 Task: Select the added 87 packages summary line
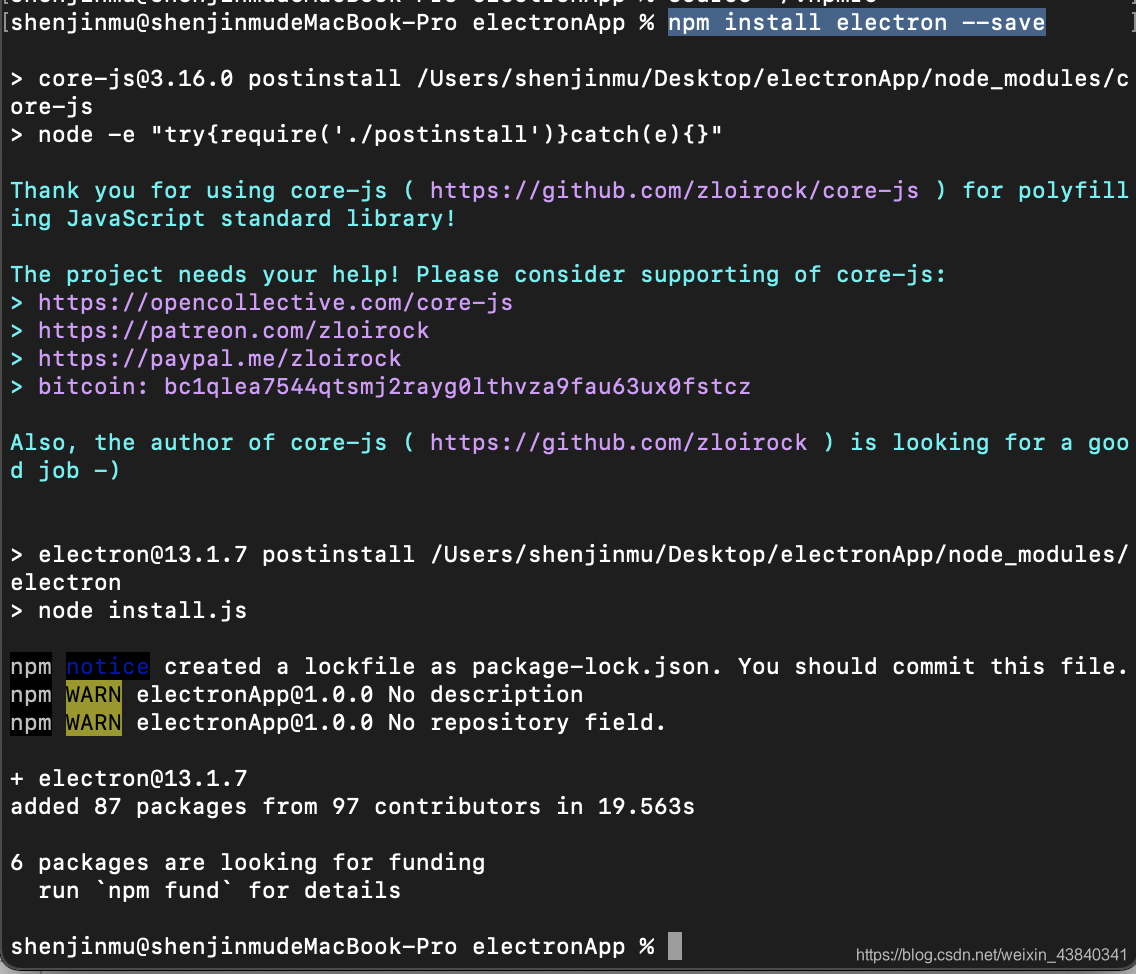tap(351, 806)
